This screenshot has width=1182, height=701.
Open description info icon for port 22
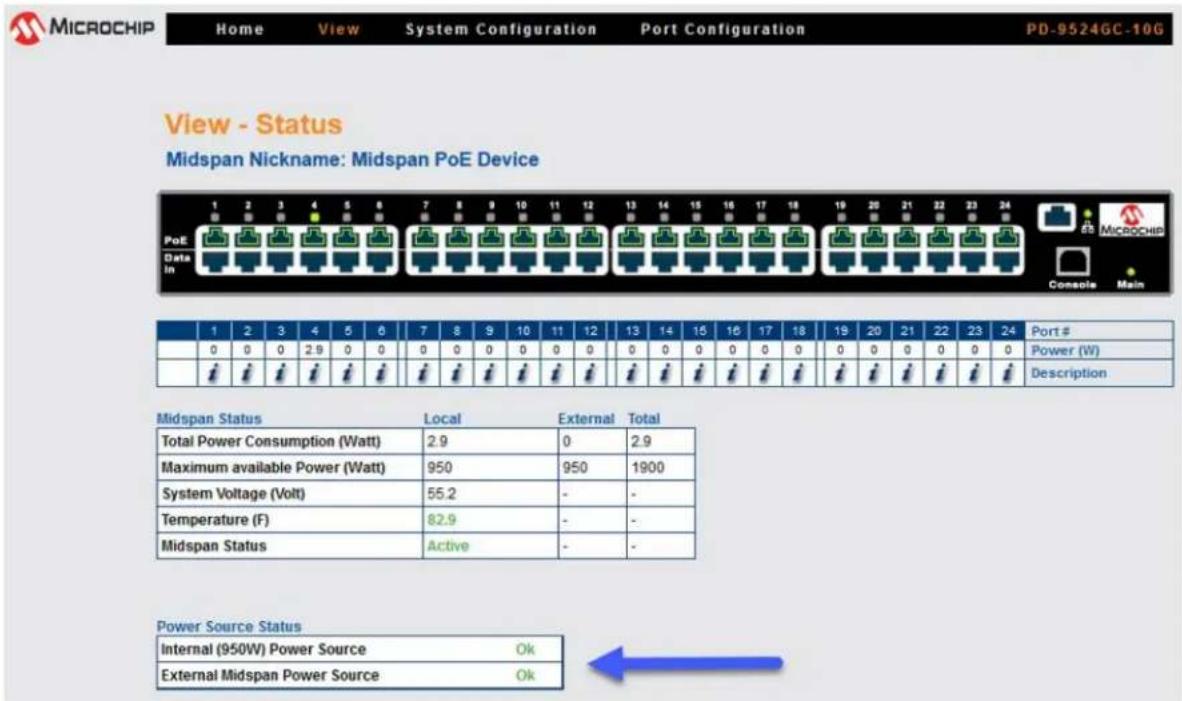941,373
